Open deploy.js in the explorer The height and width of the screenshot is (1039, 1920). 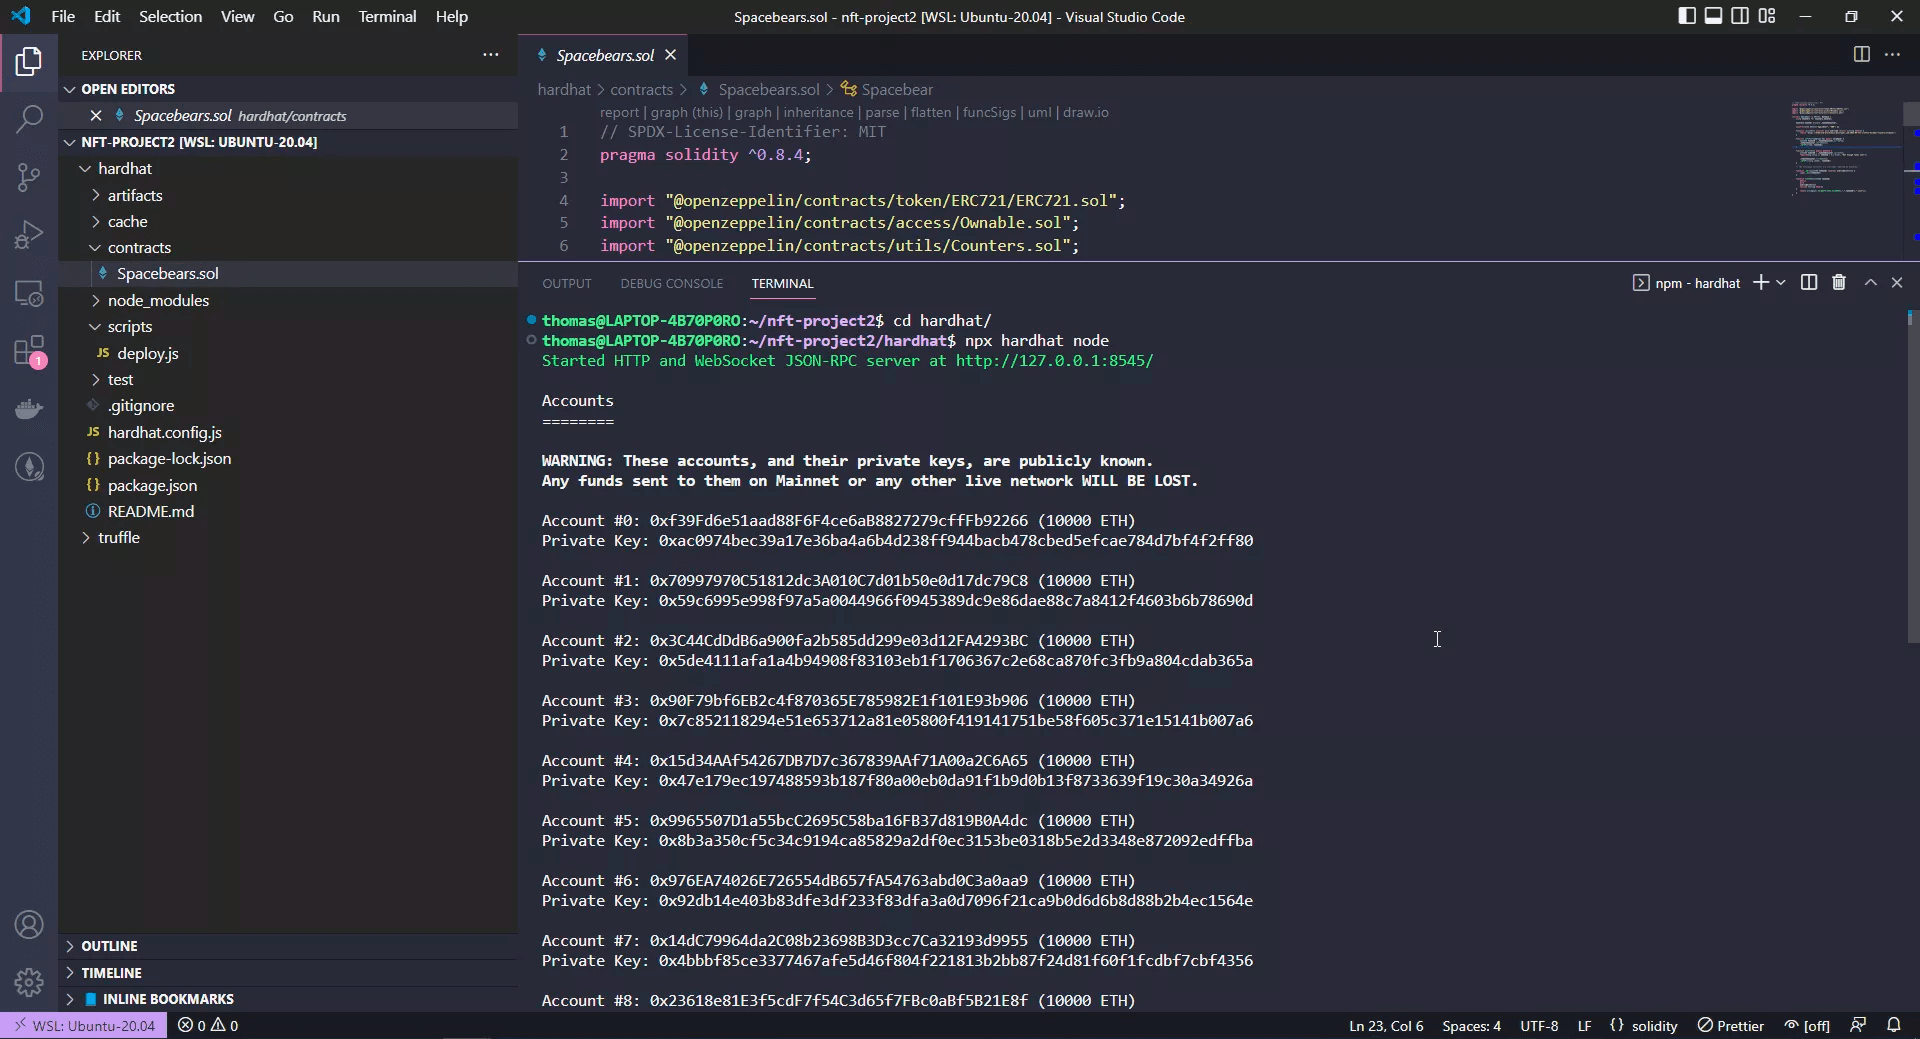(147, 353)
